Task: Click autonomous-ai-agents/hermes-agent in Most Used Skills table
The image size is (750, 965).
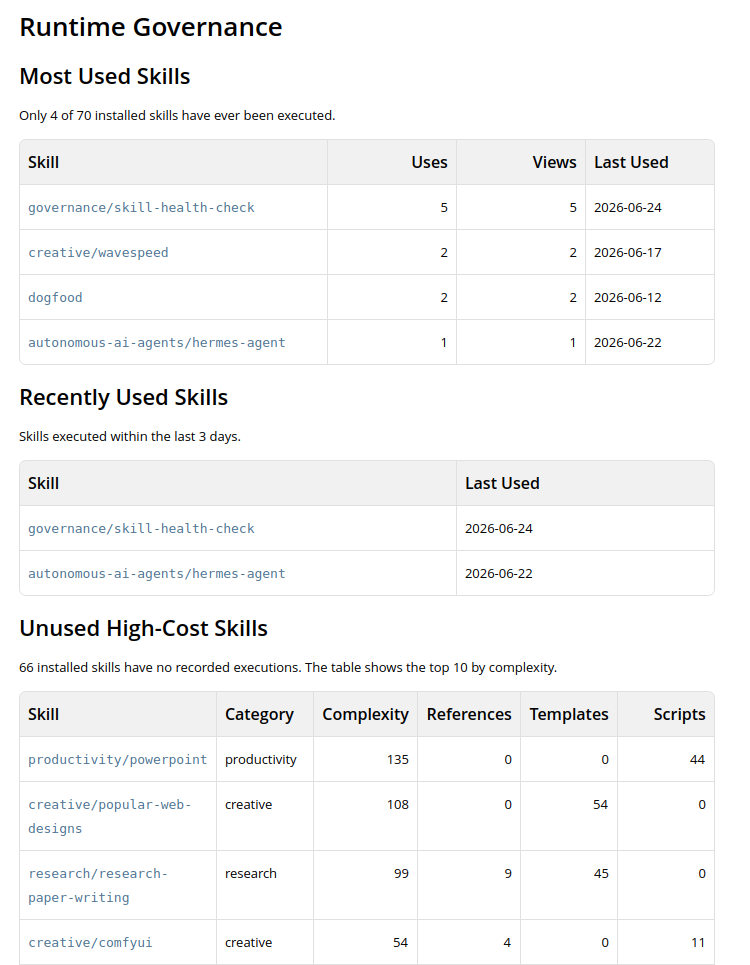Action: click(x=156, y=342)
